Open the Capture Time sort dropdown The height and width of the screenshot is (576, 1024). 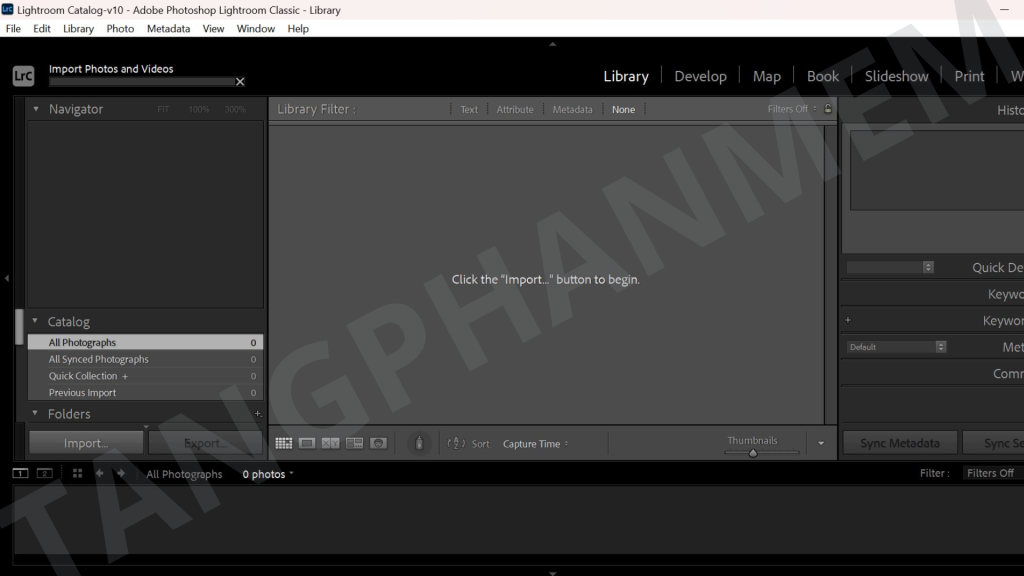click(535, 444)
